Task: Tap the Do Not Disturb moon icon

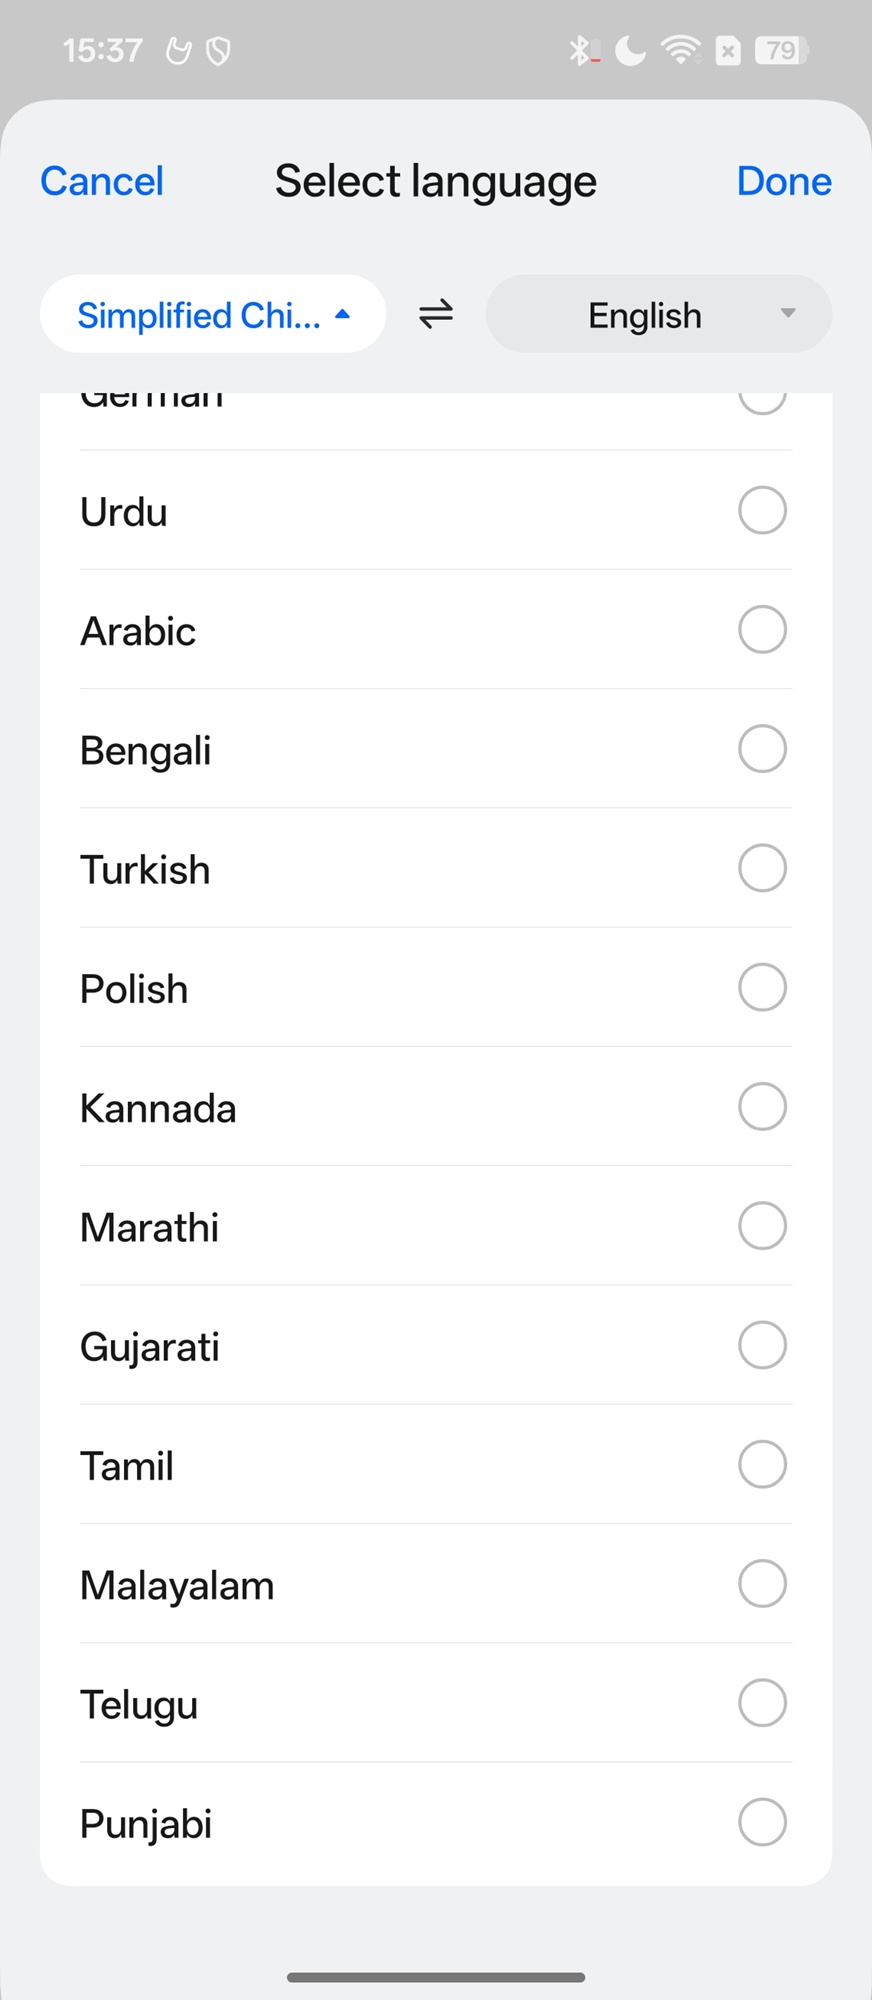Action: pos(630,50)
